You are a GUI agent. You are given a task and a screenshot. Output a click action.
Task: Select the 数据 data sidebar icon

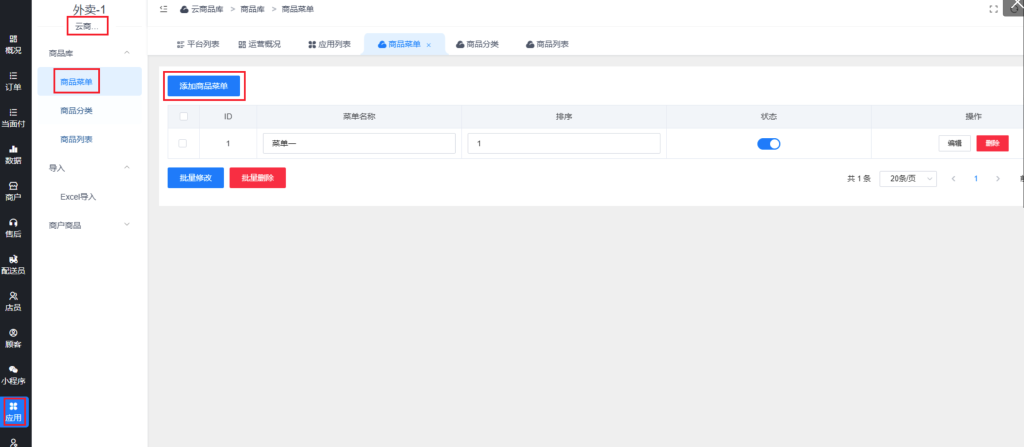13,154
